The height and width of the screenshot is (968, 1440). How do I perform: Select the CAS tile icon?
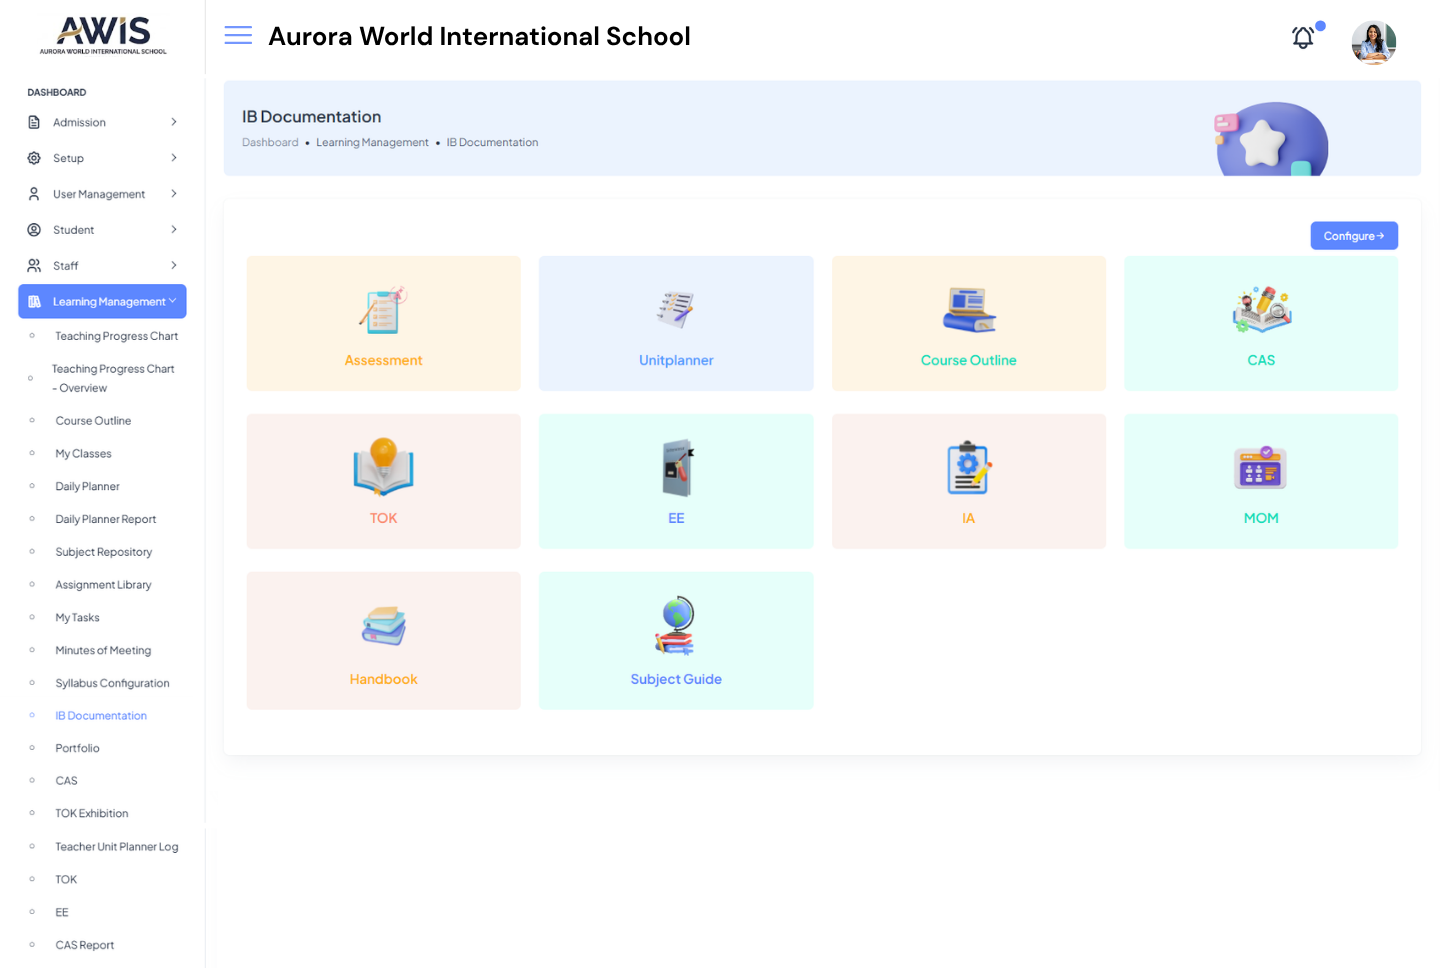[1261, 310]
